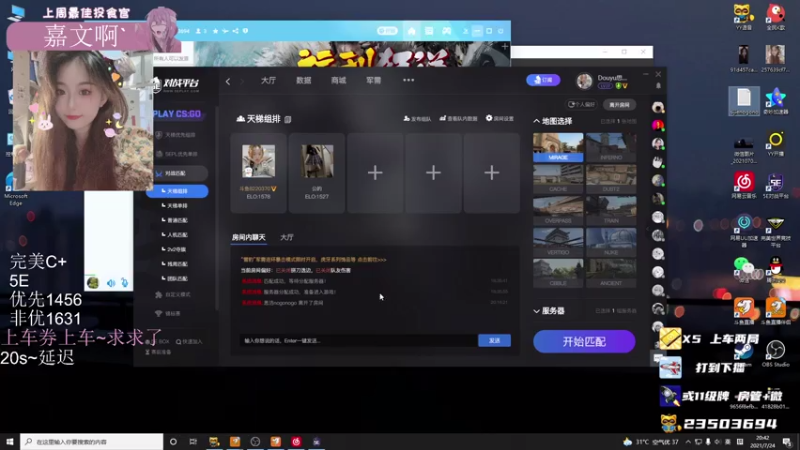Focus the Windows taskbar search box
This screenshot has height=450, width=800.
(92, 442)
